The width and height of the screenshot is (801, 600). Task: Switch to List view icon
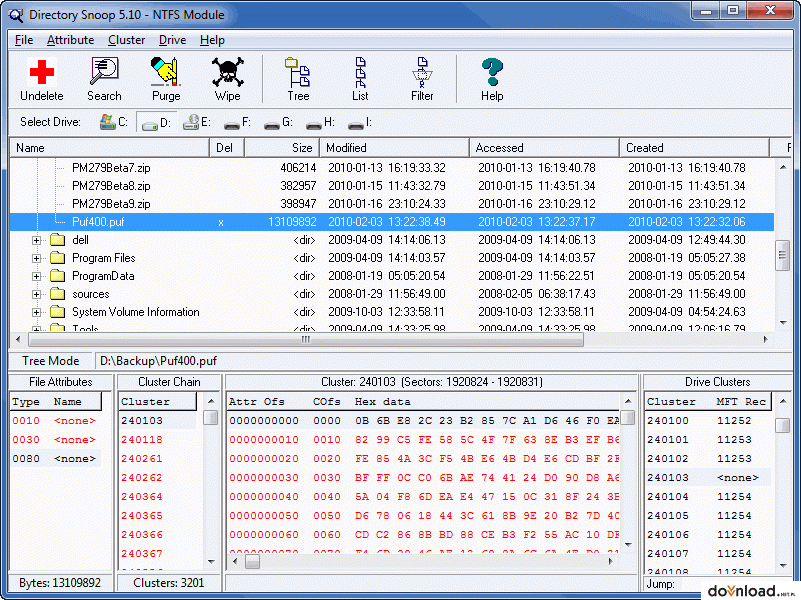(360, 71)
